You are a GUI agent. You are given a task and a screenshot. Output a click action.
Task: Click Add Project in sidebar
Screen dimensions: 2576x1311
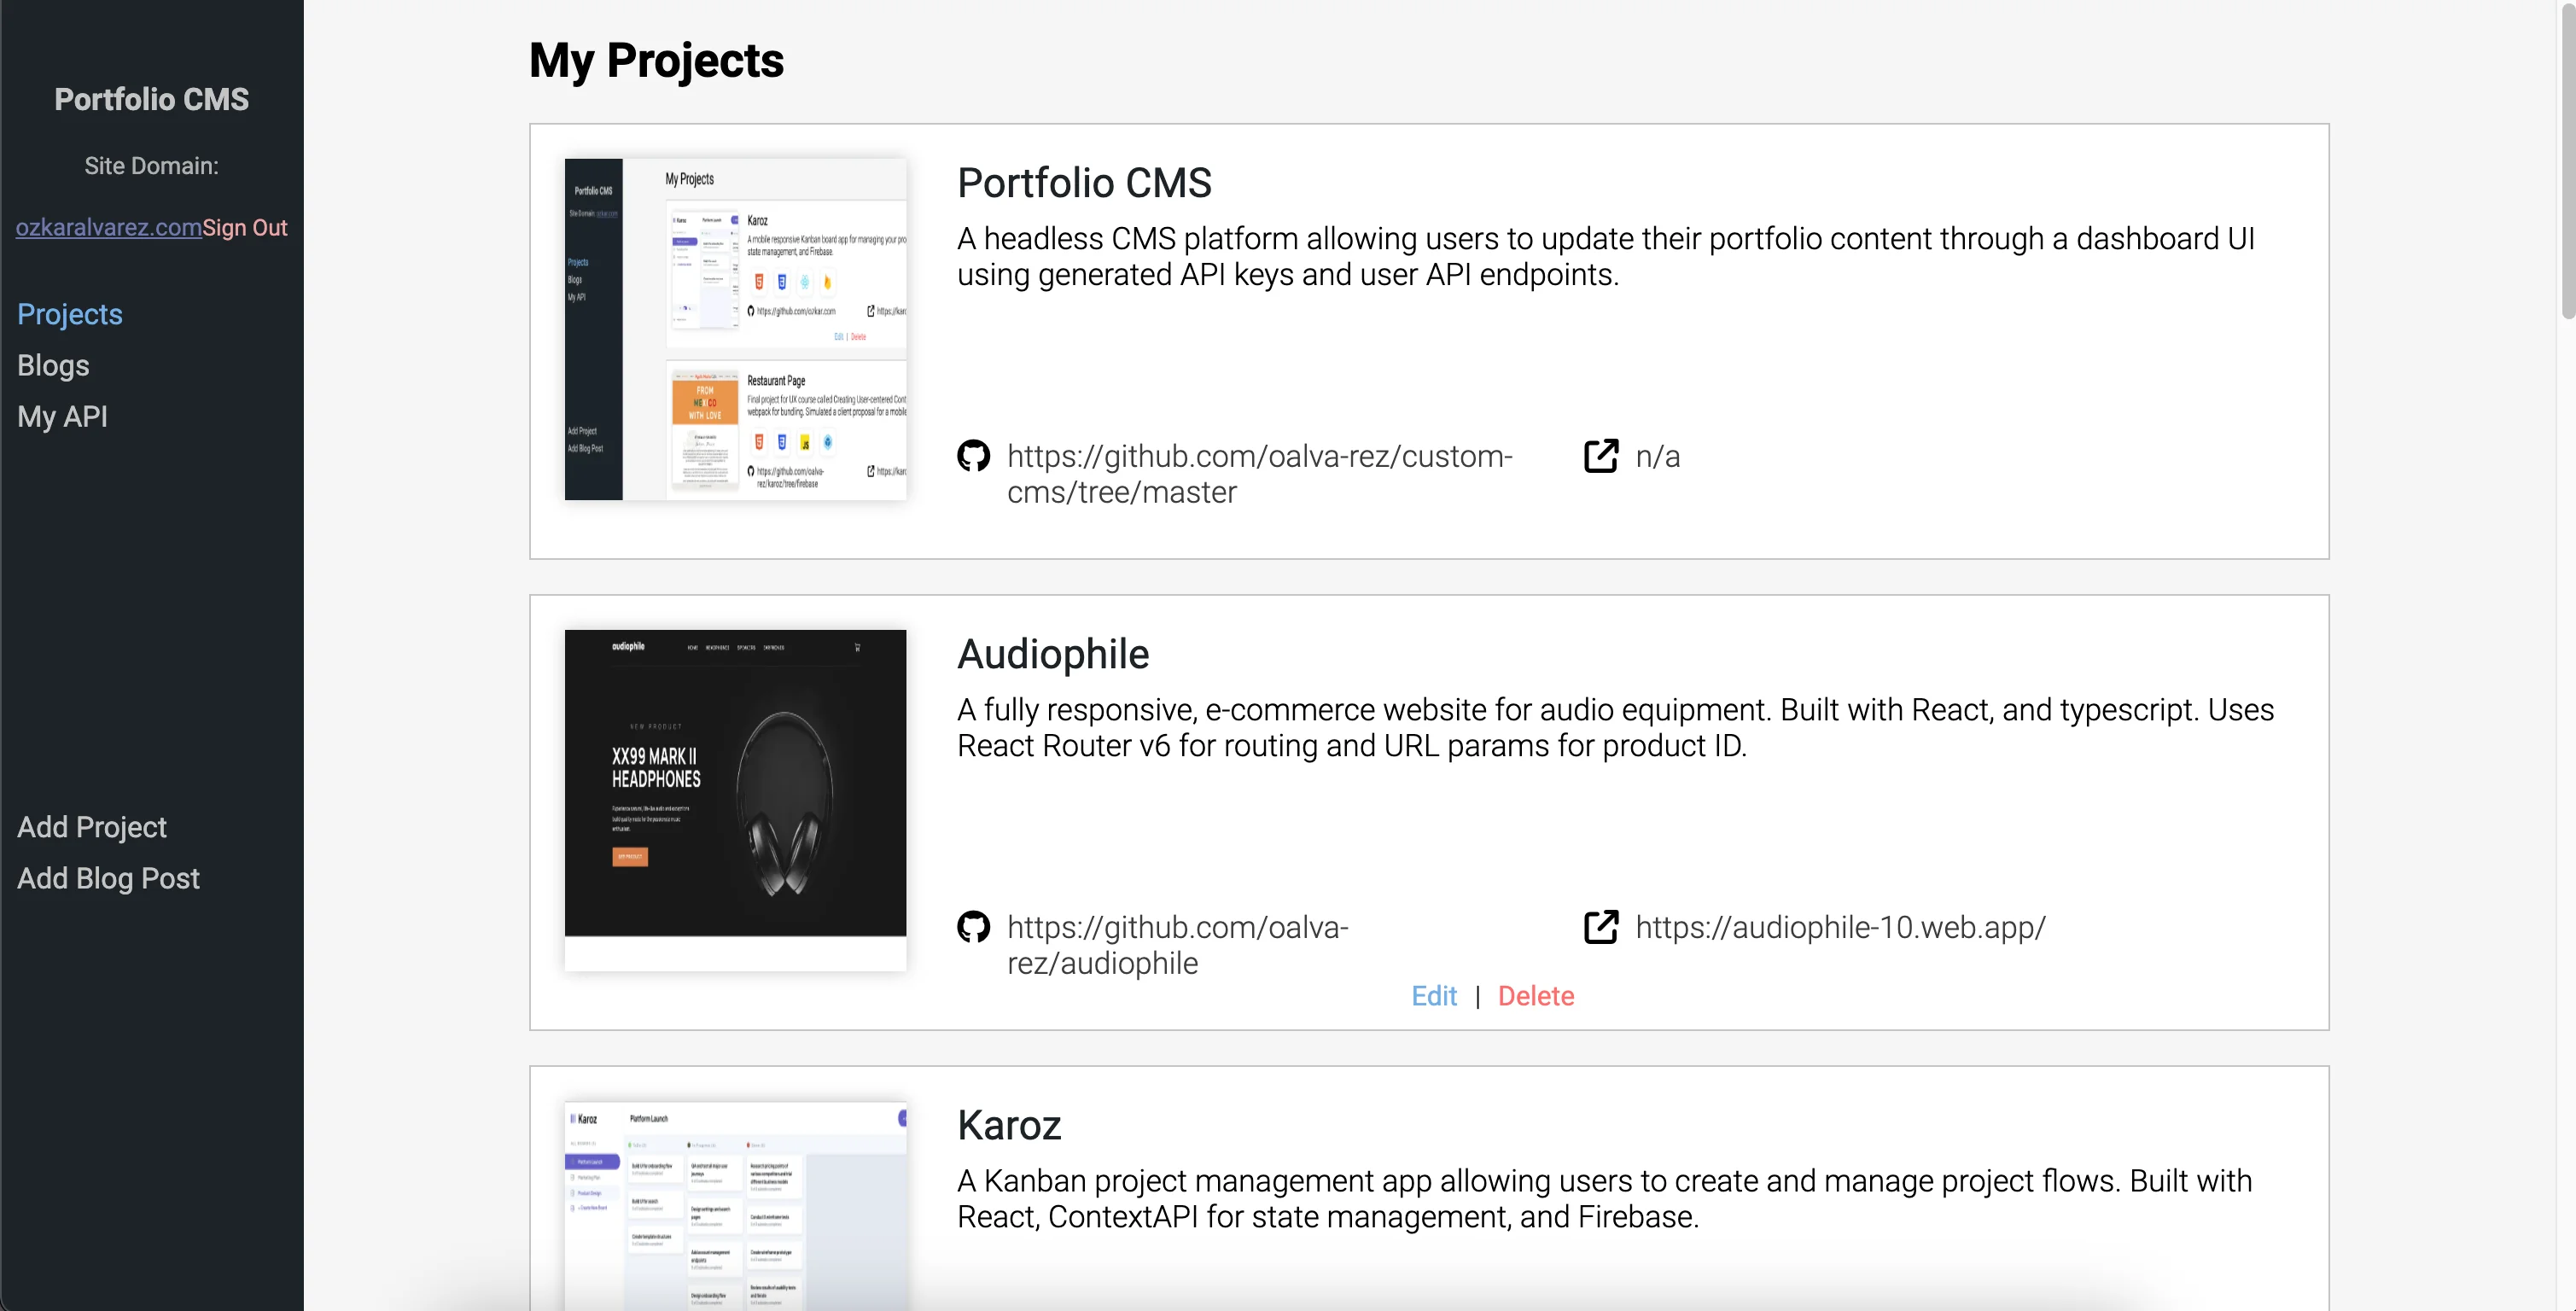92,827
